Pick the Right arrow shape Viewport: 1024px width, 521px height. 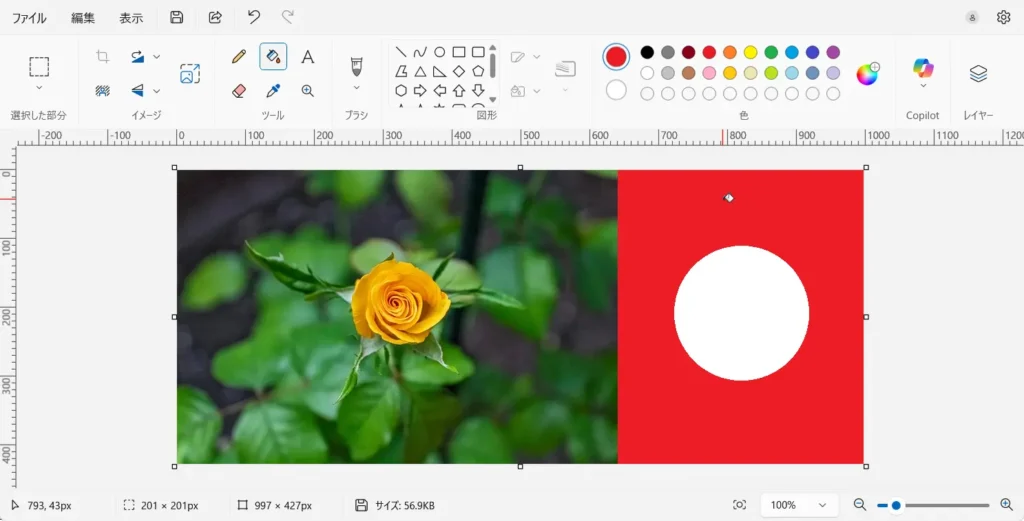point(420,90)
